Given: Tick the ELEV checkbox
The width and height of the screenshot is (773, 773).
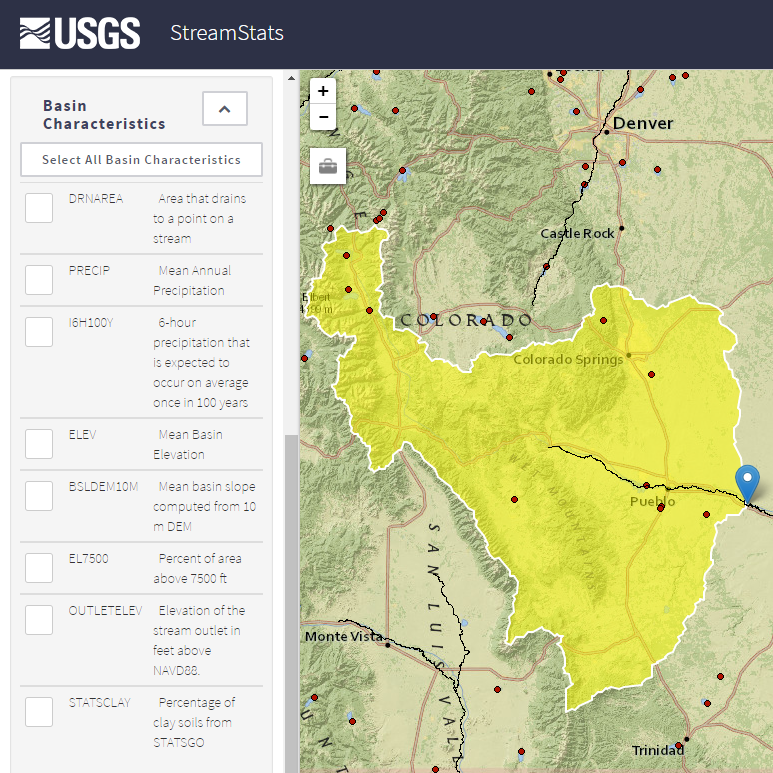Looking at the screenshot, I should (39, 444).
